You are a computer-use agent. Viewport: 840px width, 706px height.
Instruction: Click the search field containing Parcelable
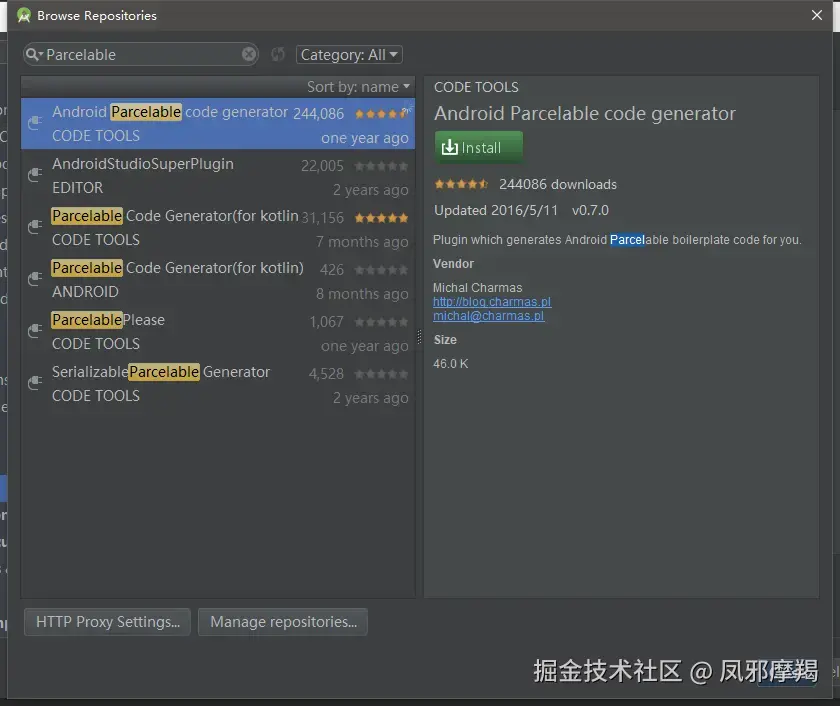141,55
